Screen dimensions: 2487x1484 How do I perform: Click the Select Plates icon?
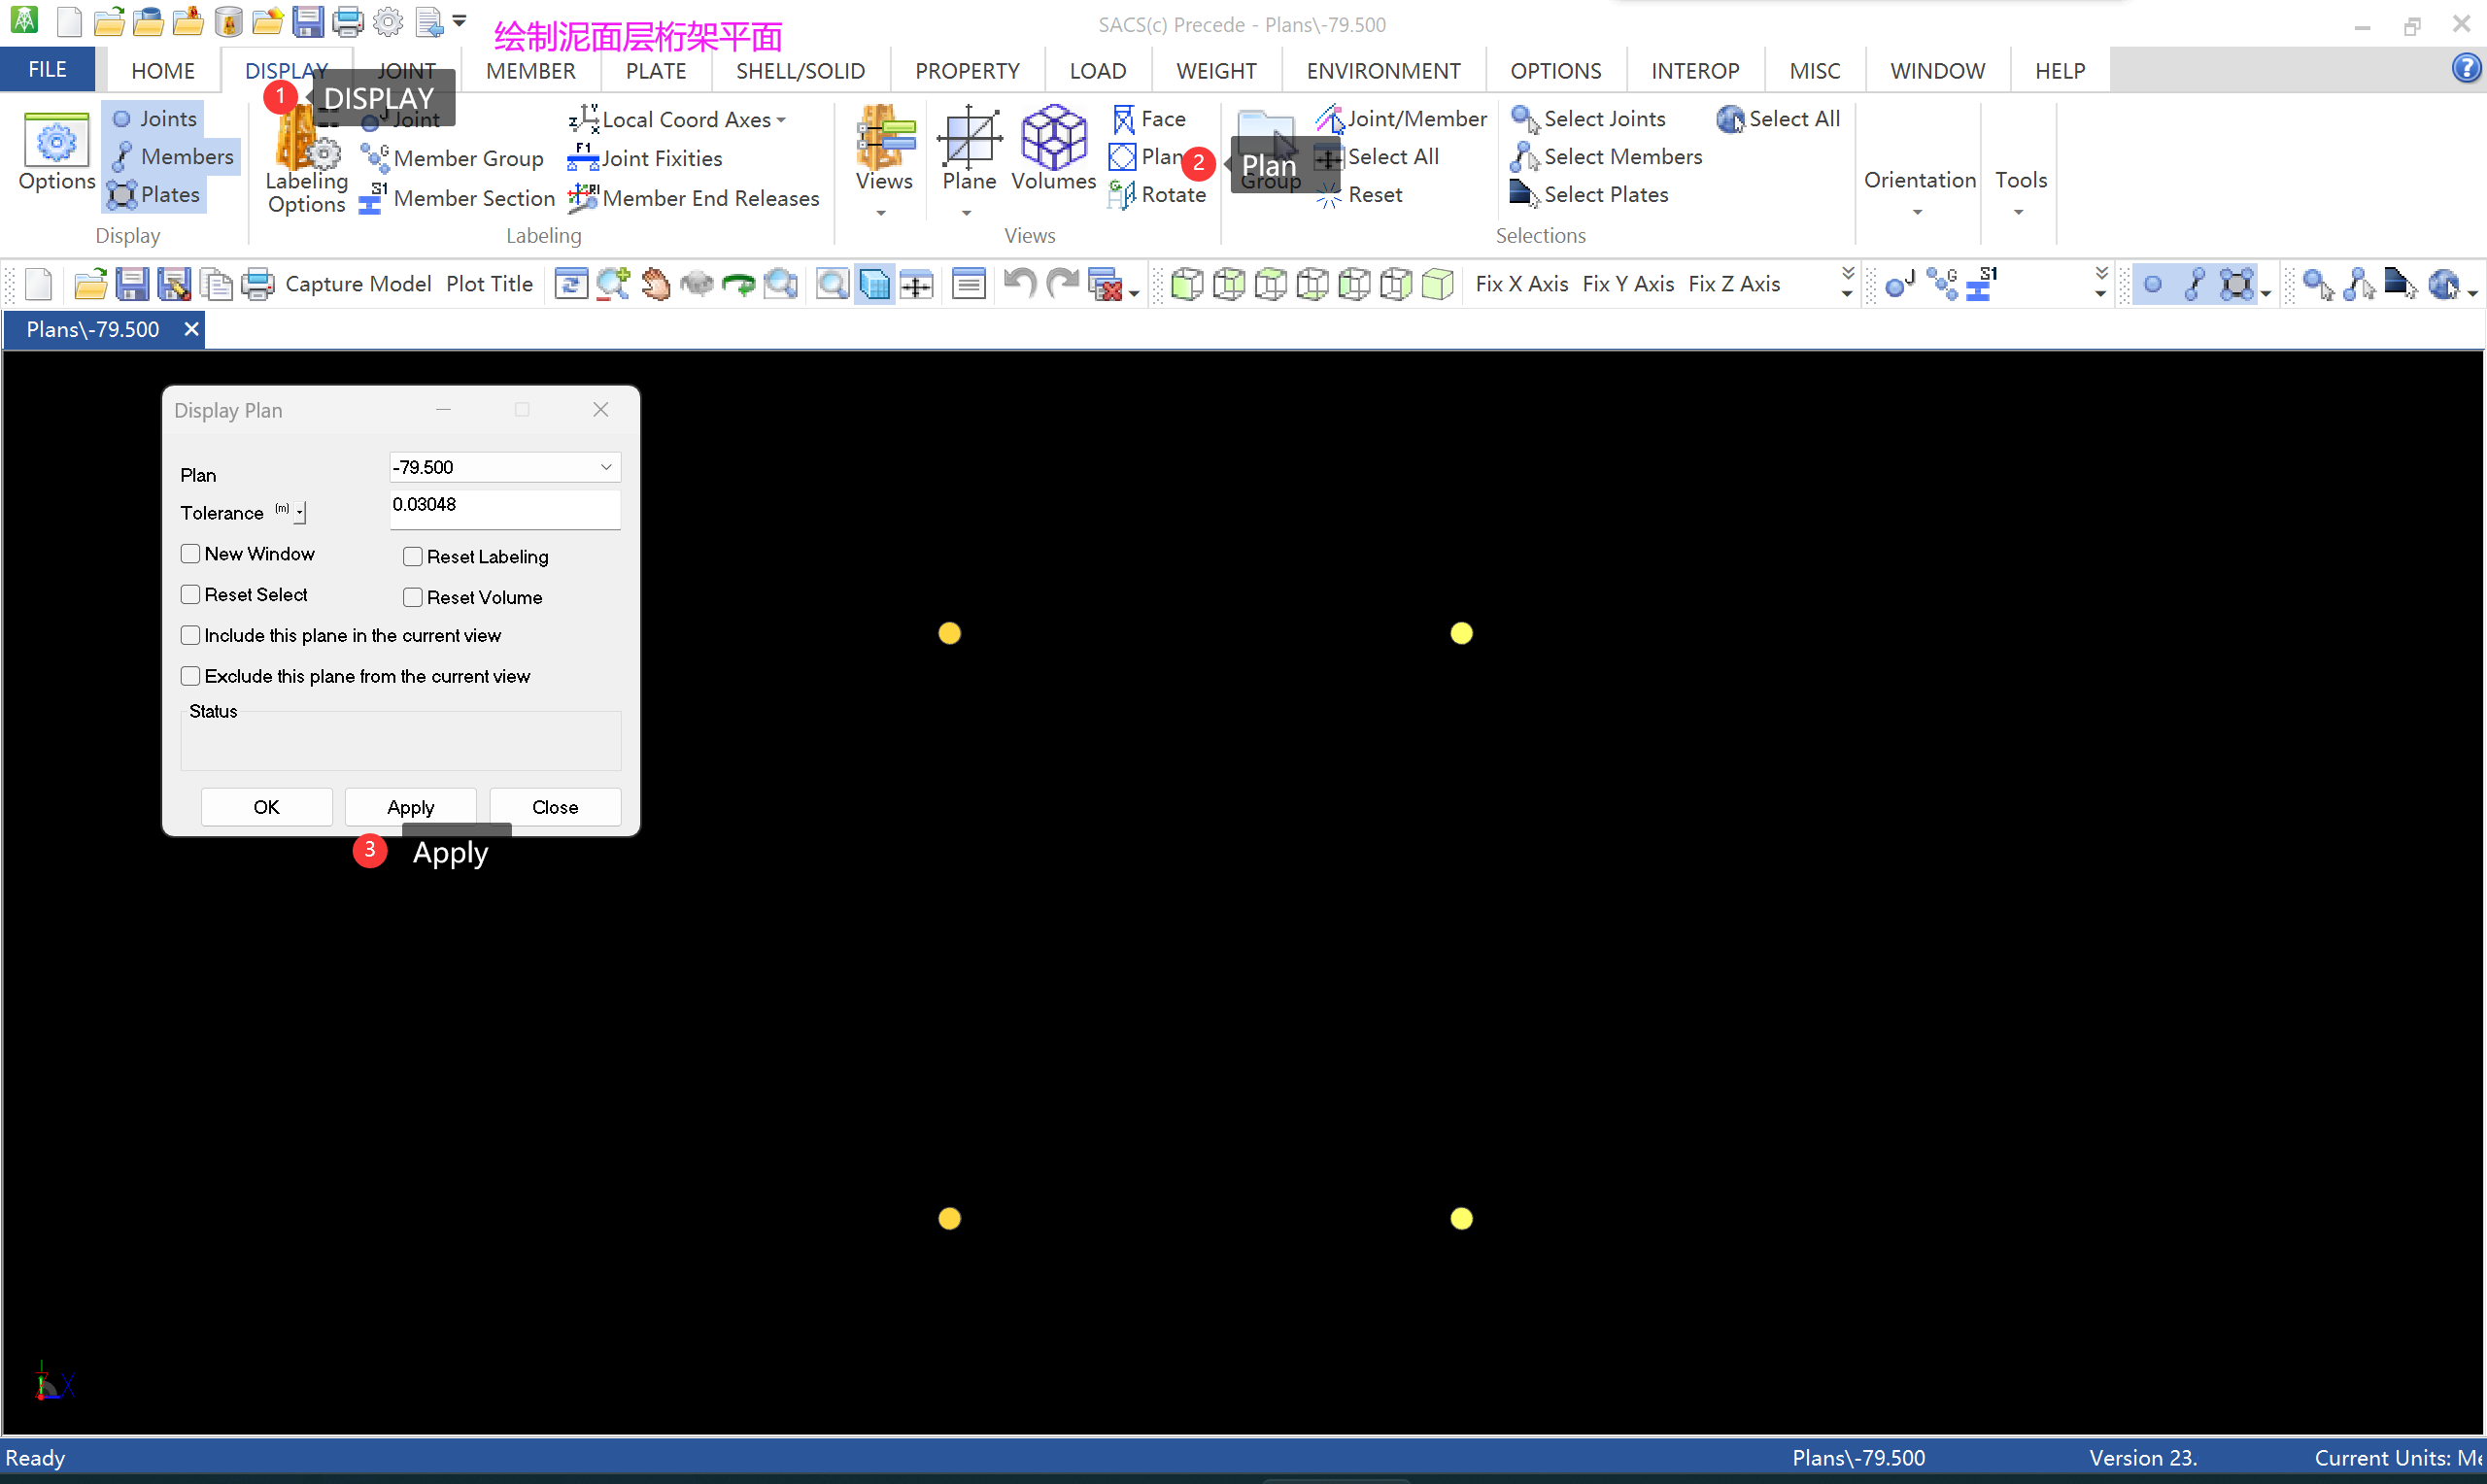coord(1523,195)
